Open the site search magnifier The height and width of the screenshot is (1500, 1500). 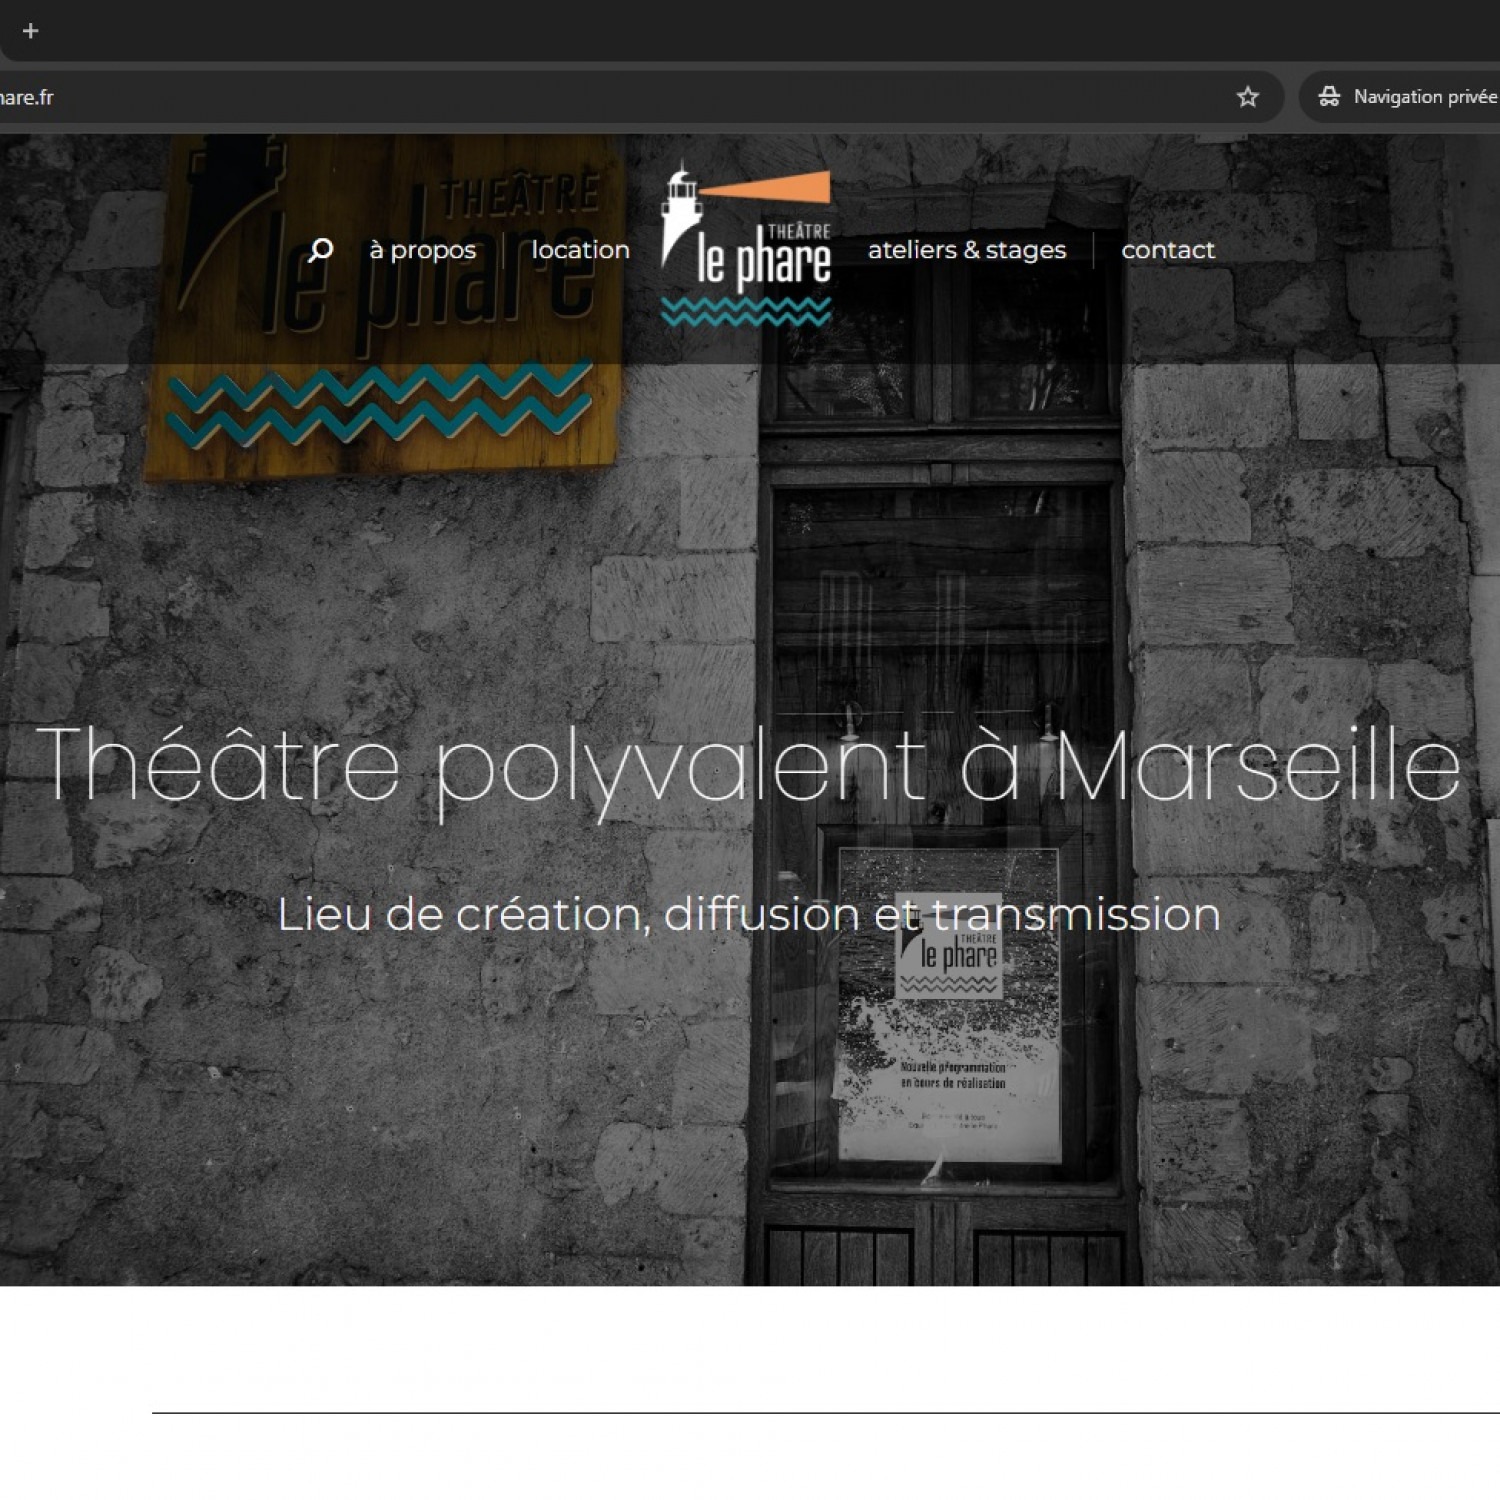[320, 250]
